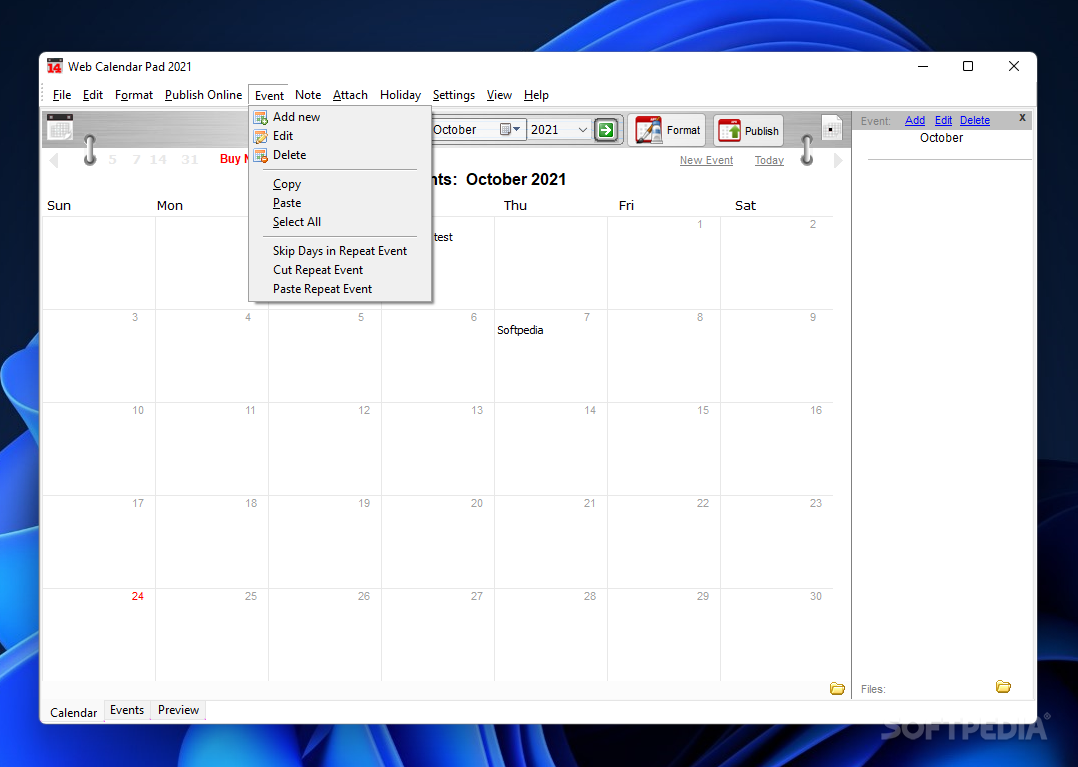Switch to the Calendar tab

click(74, 713)
